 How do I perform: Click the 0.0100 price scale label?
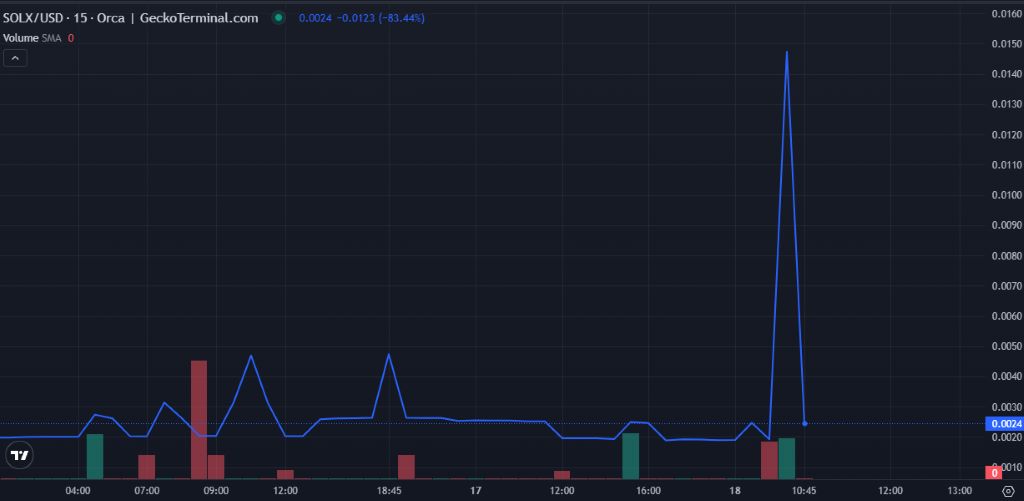[1005, 195]
